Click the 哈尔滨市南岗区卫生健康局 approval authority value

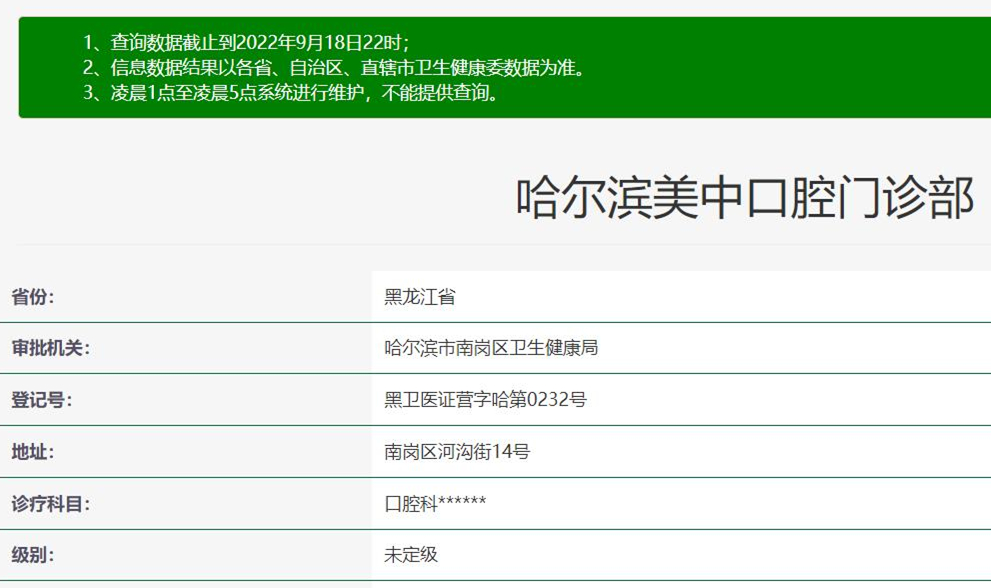point(491,348)
